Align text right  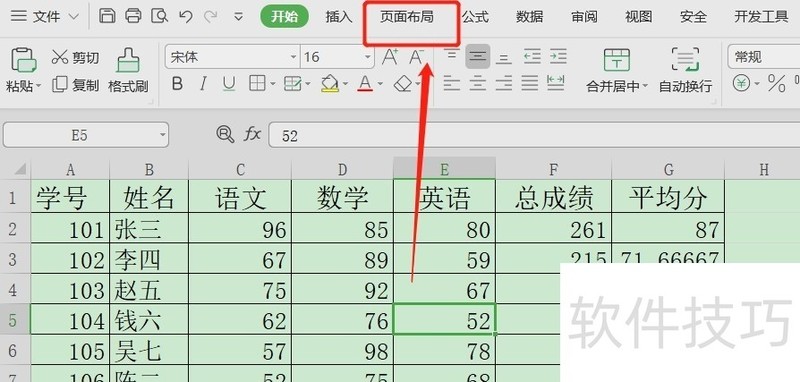coord(504,83)
